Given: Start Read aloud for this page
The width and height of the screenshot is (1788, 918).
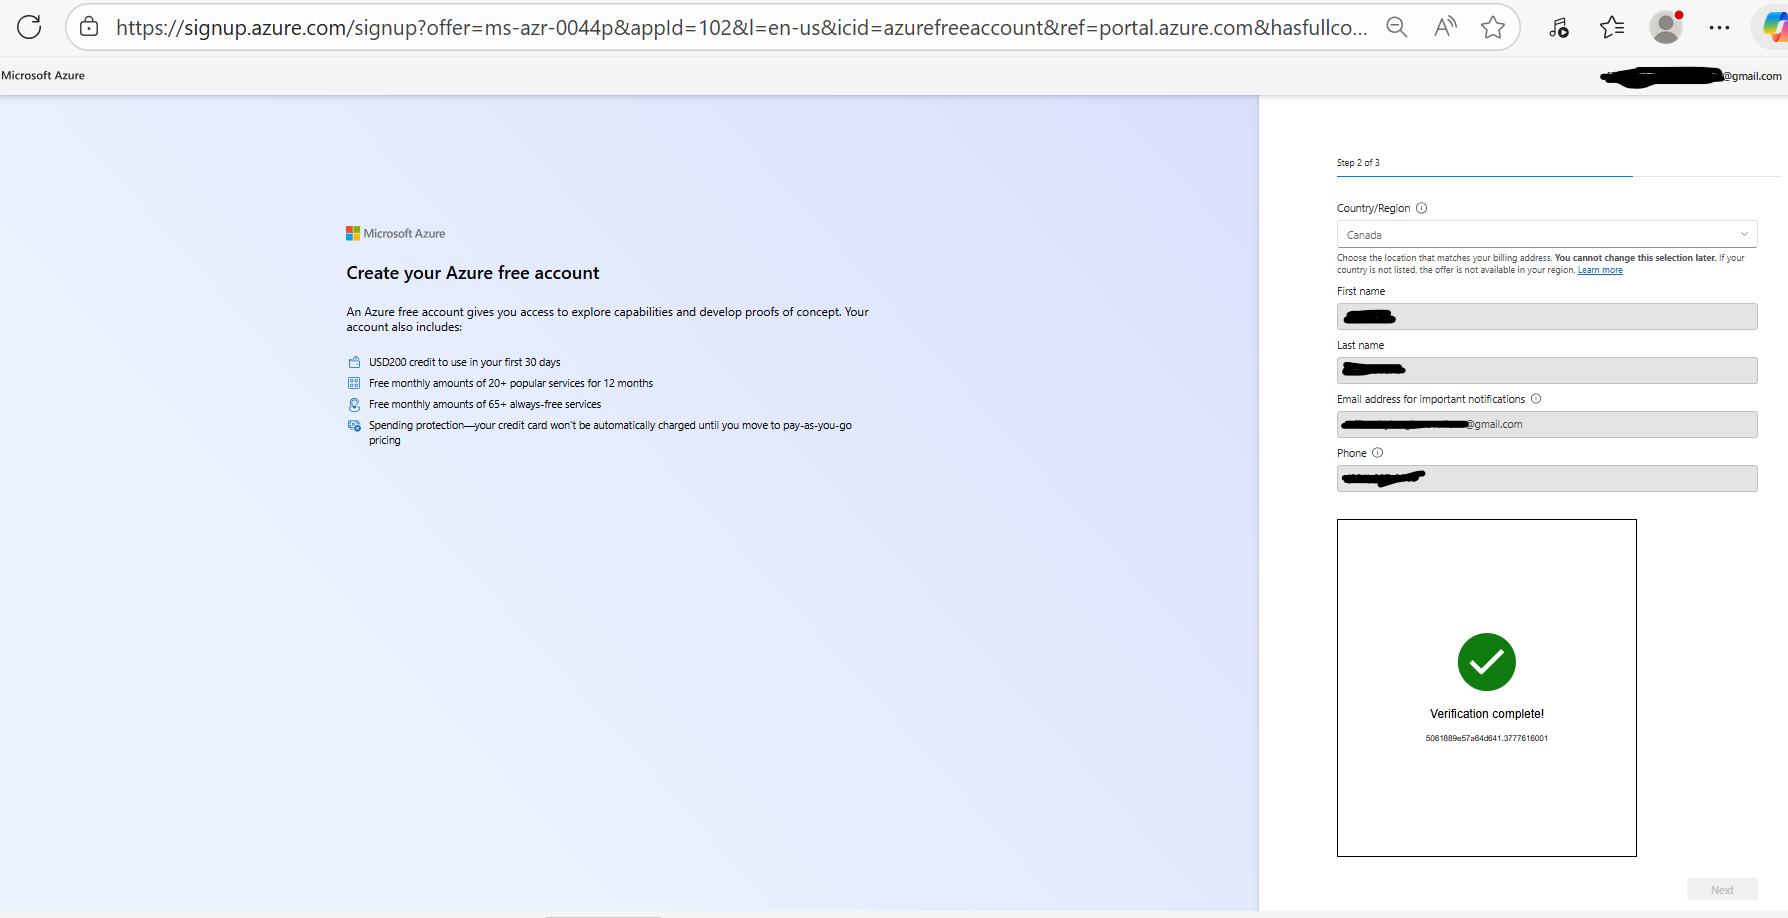Looking at the screenshot, I should (x=1444, y=27).
